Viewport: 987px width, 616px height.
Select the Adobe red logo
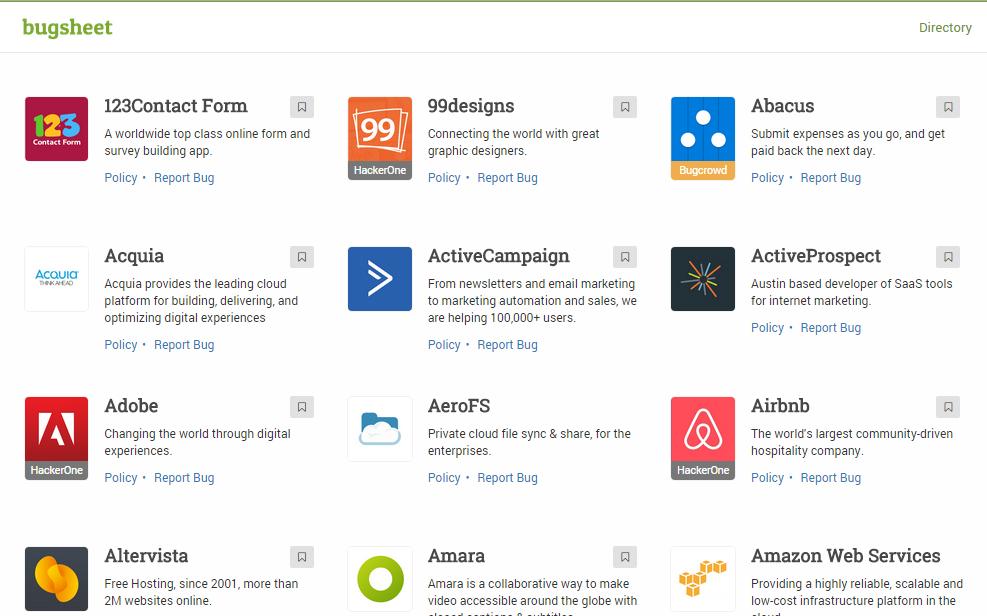pyautogui.click(x=57, y=429)
